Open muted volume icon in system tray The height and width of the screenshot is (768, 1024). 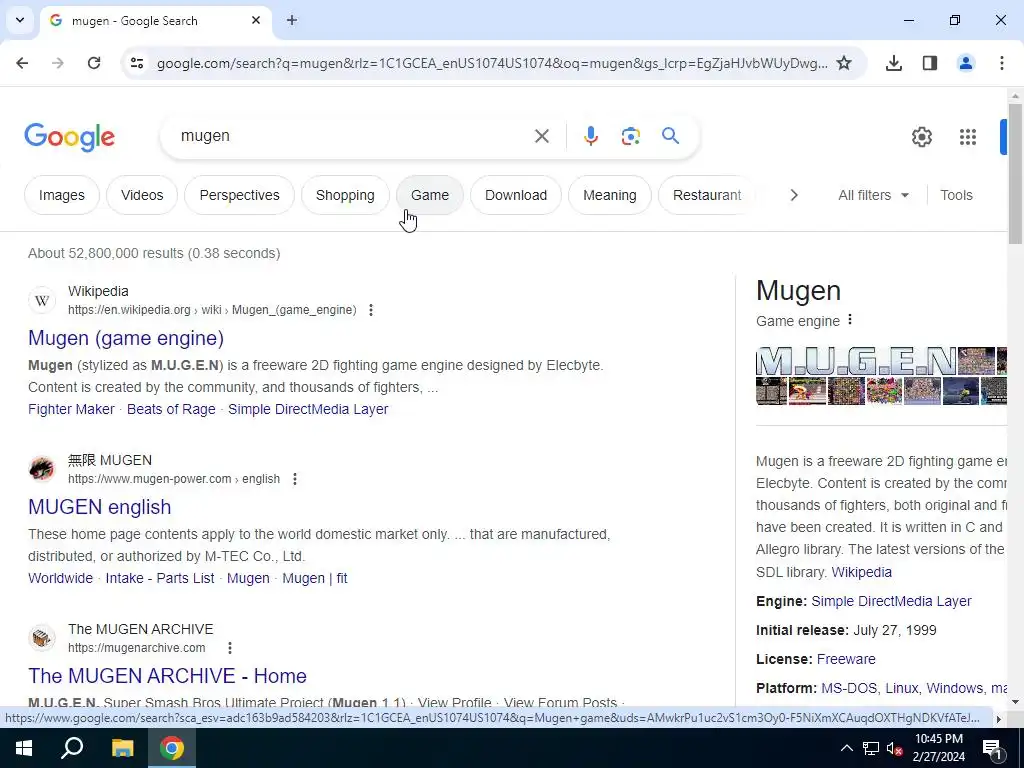click(x=894, y=748)
